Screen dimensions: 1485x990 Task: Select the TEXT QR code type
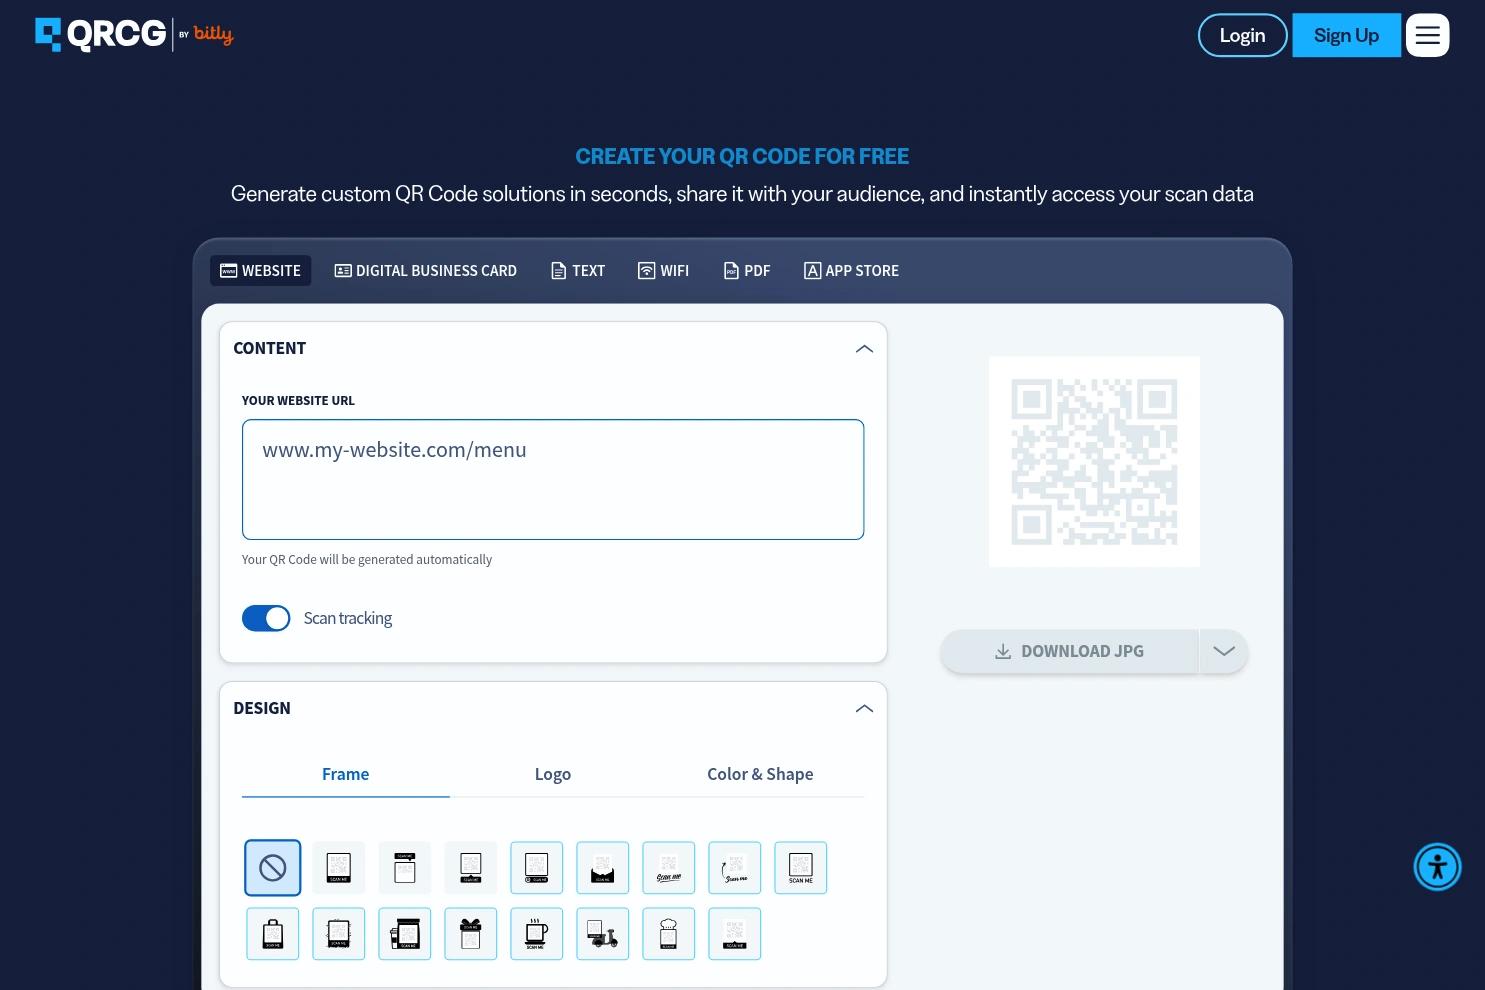[578, 271]
